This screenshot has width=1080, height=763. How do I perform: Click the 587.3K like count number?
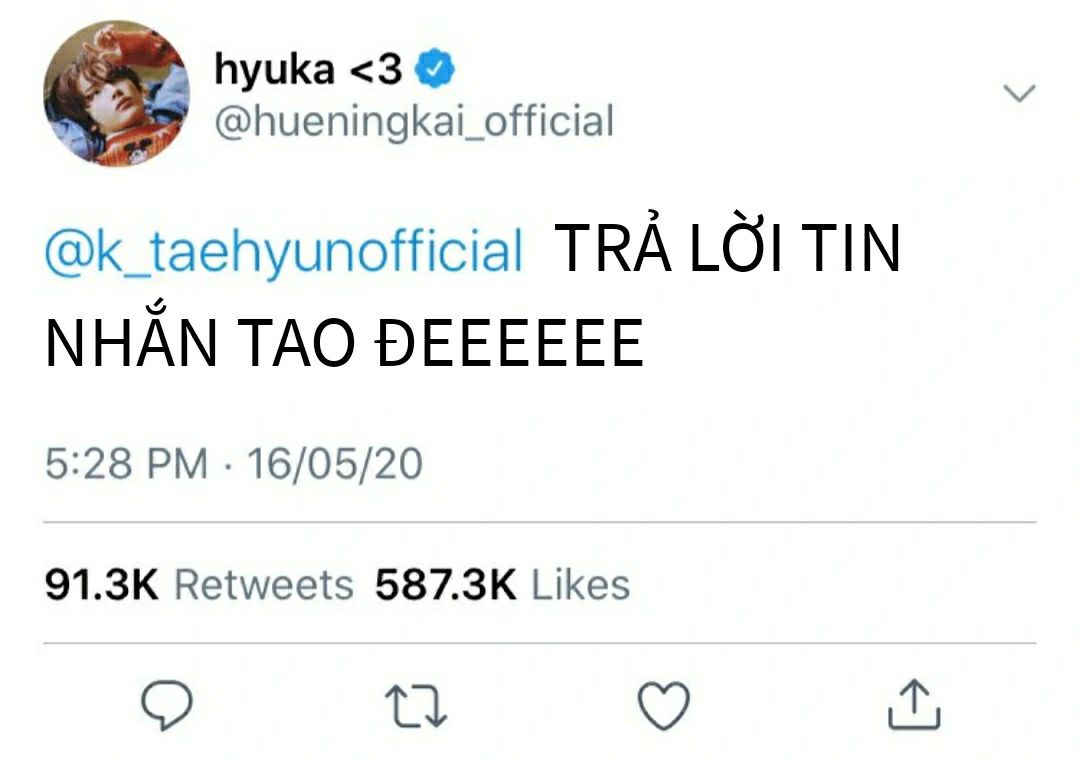coord(446,585)
